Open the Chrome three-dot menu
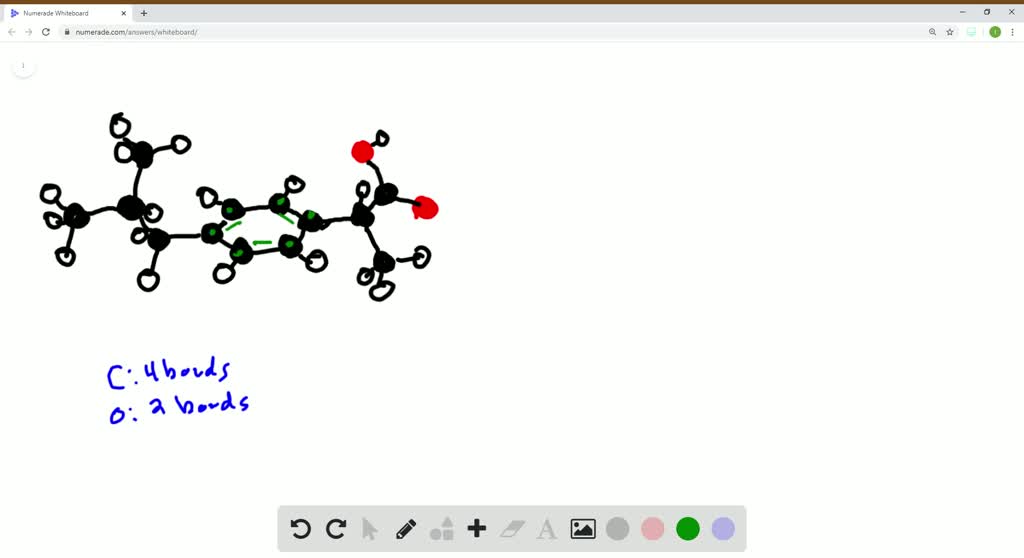This screenshot has height=558, width=1024. (1012, 32)
